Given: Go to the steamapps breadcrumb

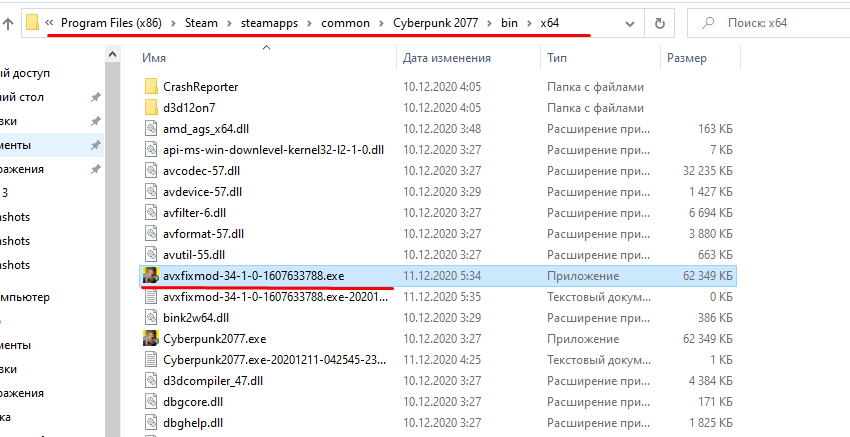Looking at the screenshot, I should pyautogui.click(x=269, y=23).
